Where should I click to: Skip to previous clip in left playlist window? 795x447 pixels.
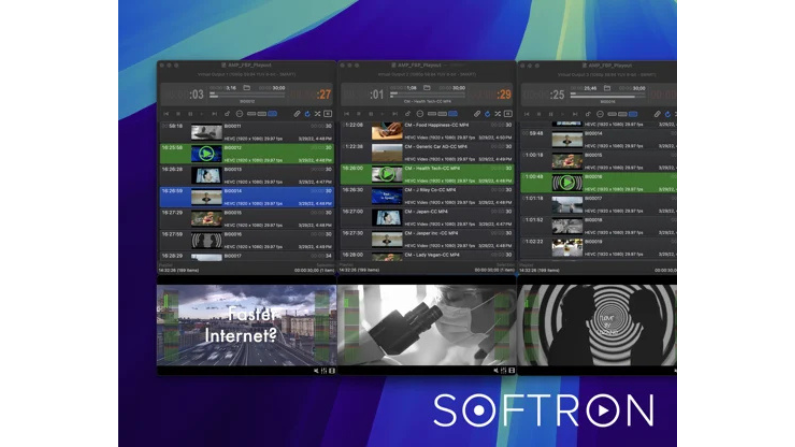(166, 114)
